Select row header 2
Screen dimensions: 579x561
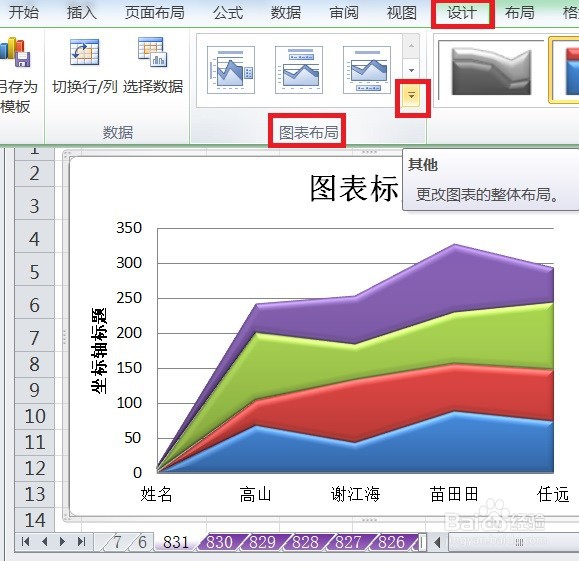(34, 173)
